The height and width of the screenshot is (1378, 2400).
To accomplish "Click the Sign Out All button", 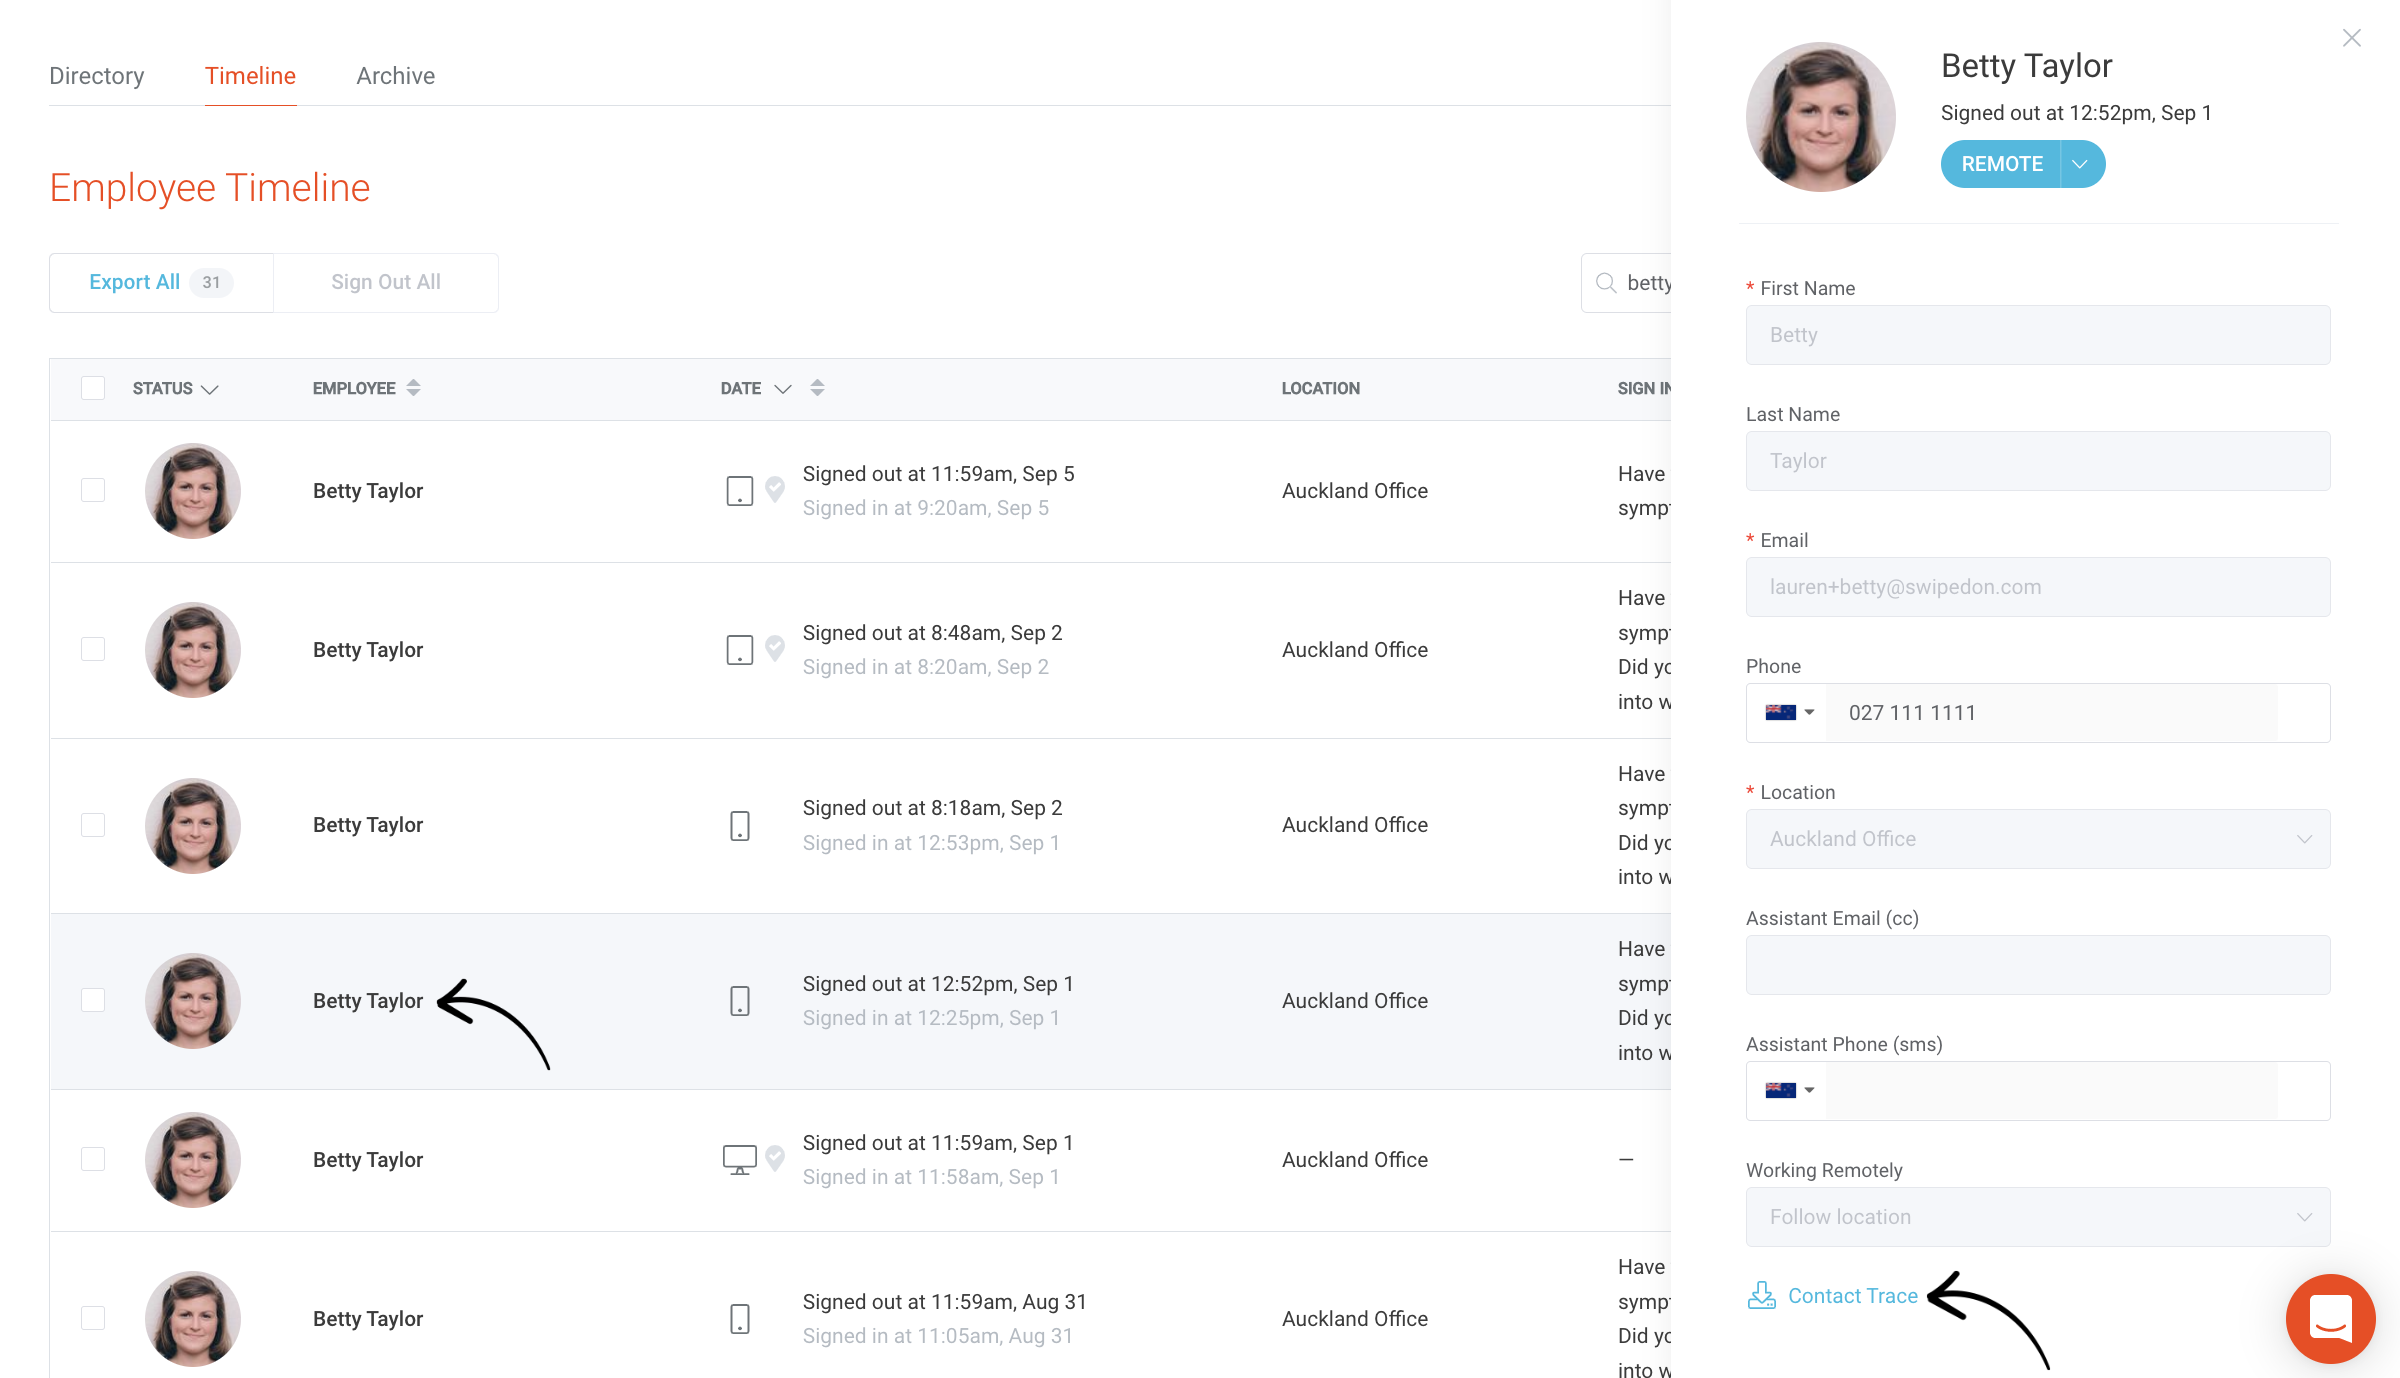I will coord(386,283).
